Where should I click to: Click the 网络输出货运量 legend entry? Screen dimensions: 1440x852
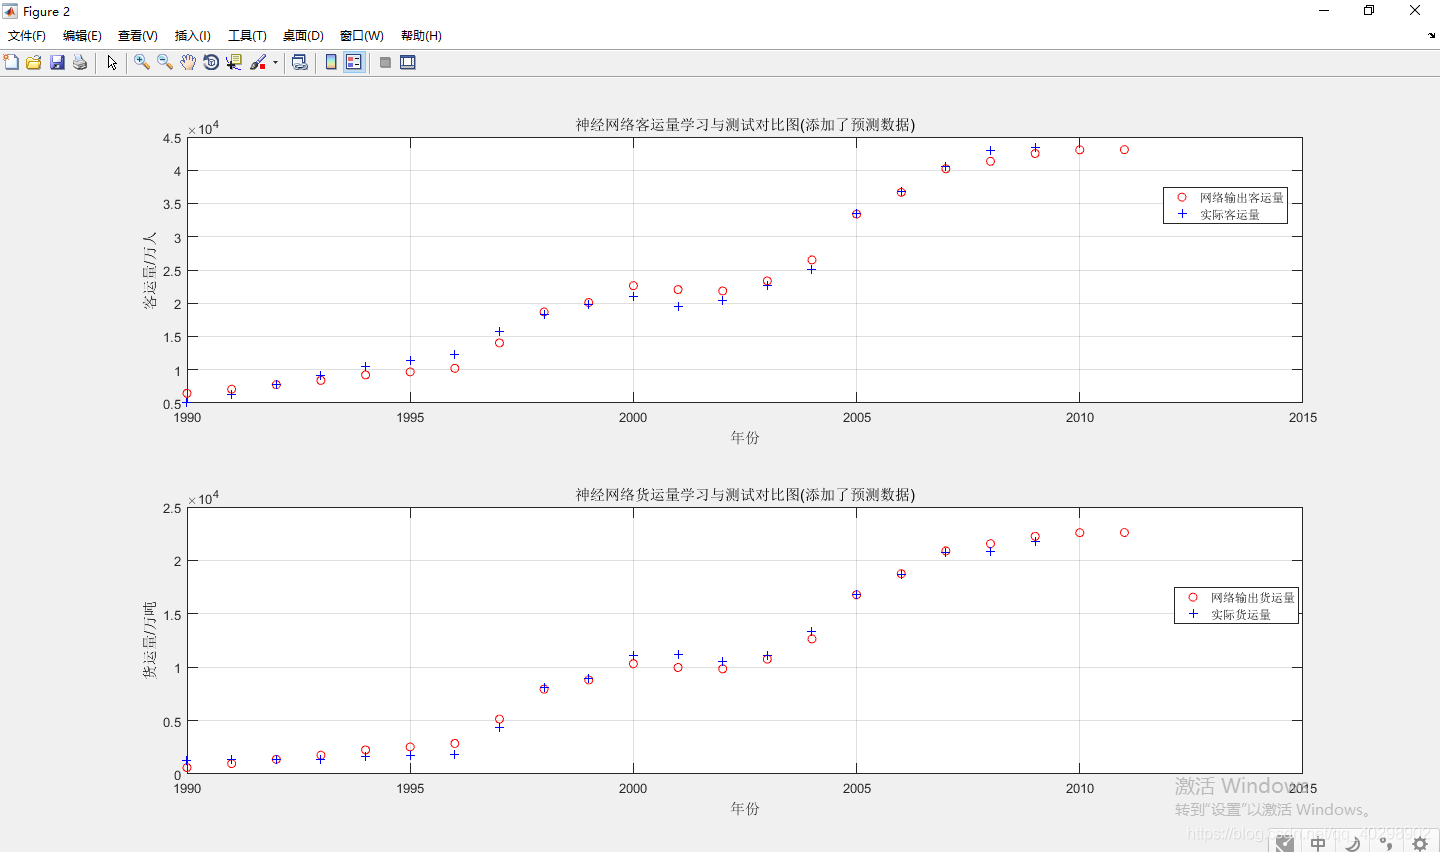[1252, 598]
